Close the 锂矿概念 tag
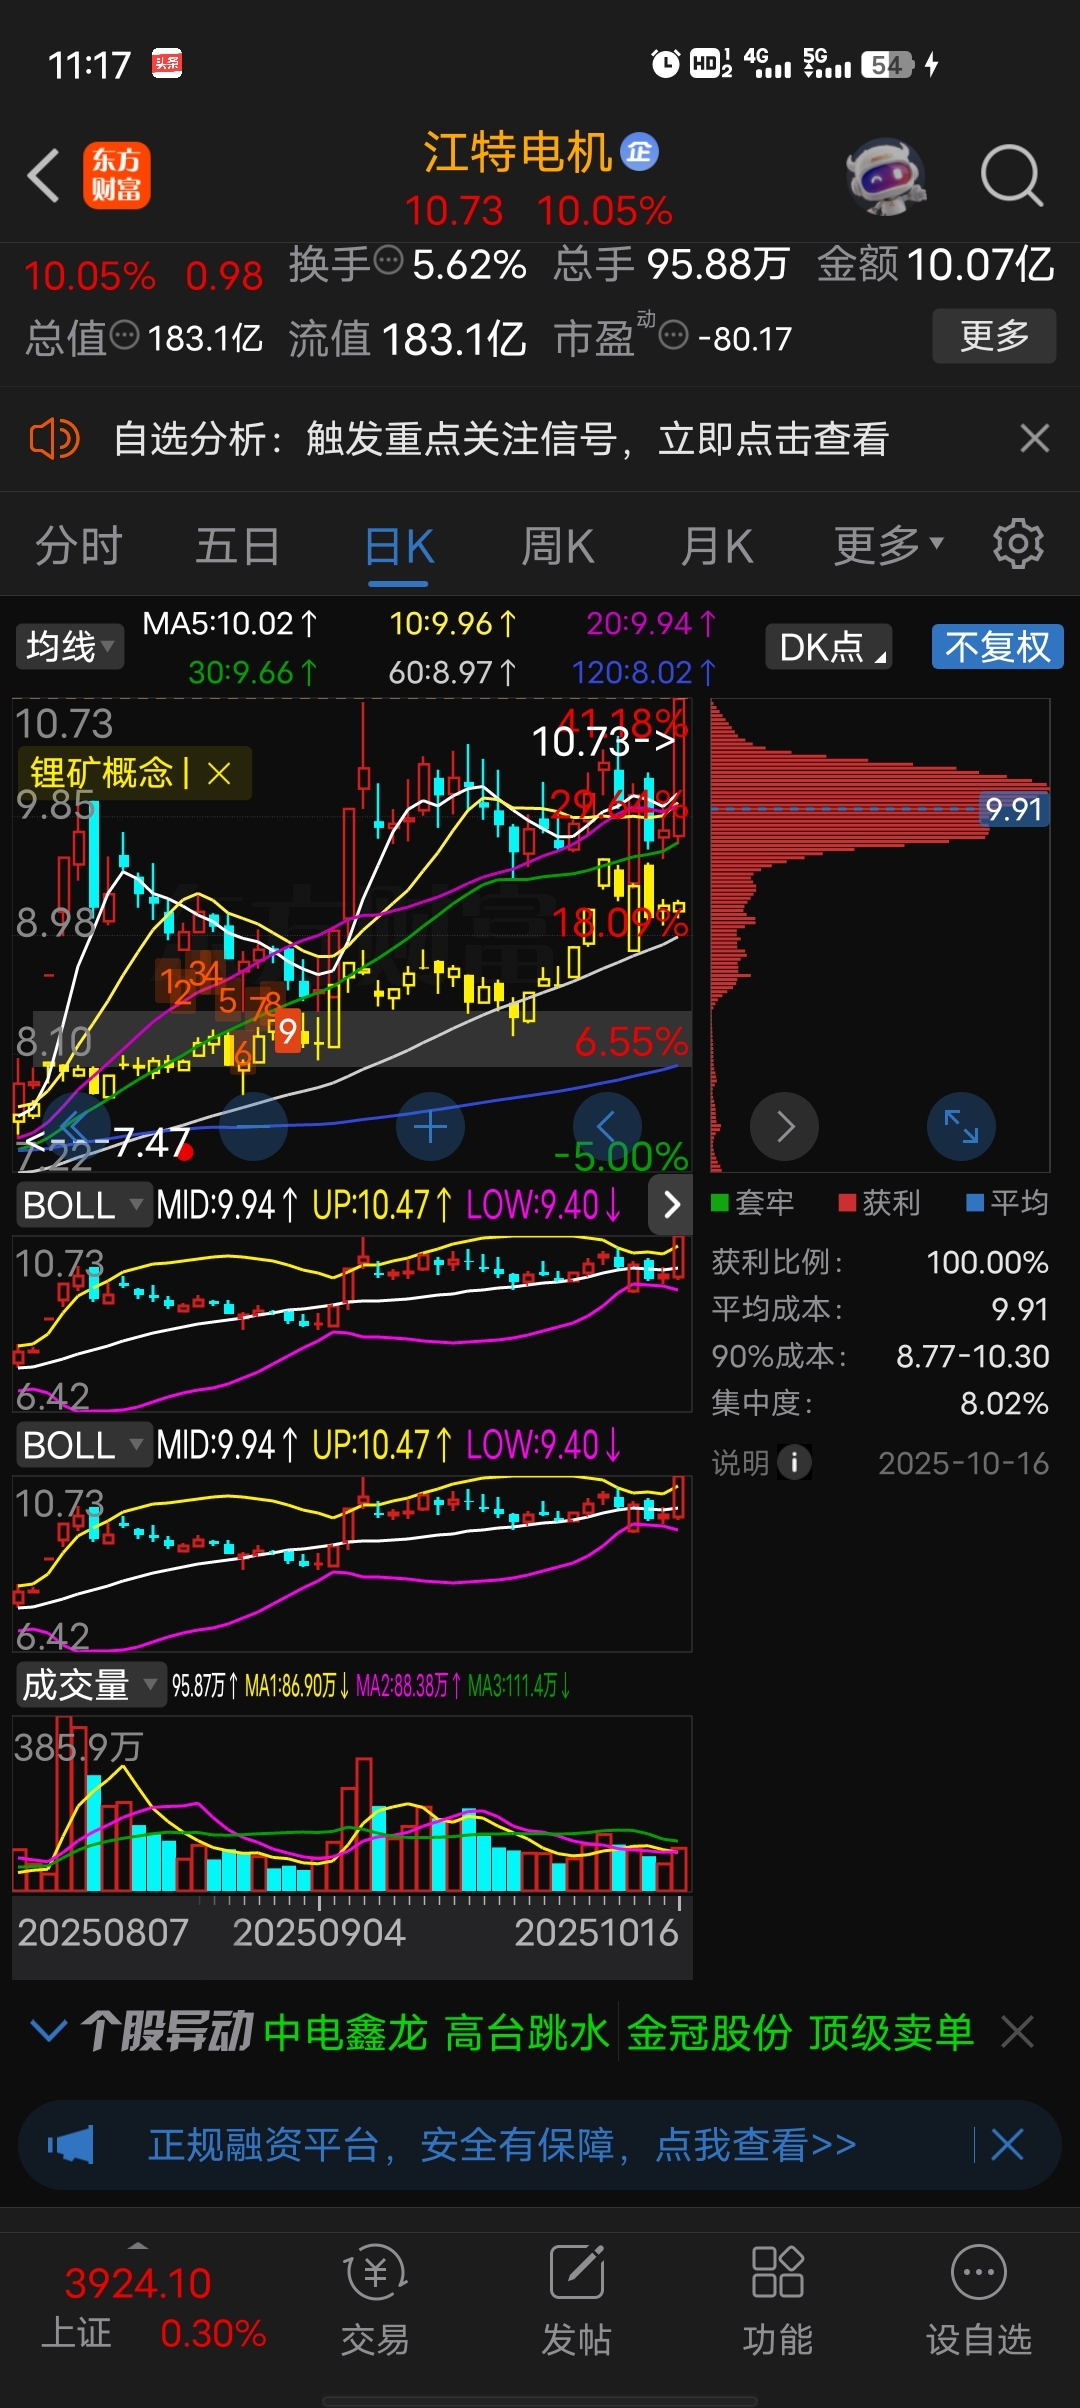The image size is (1080, 2408). click(x=219, y=773)
